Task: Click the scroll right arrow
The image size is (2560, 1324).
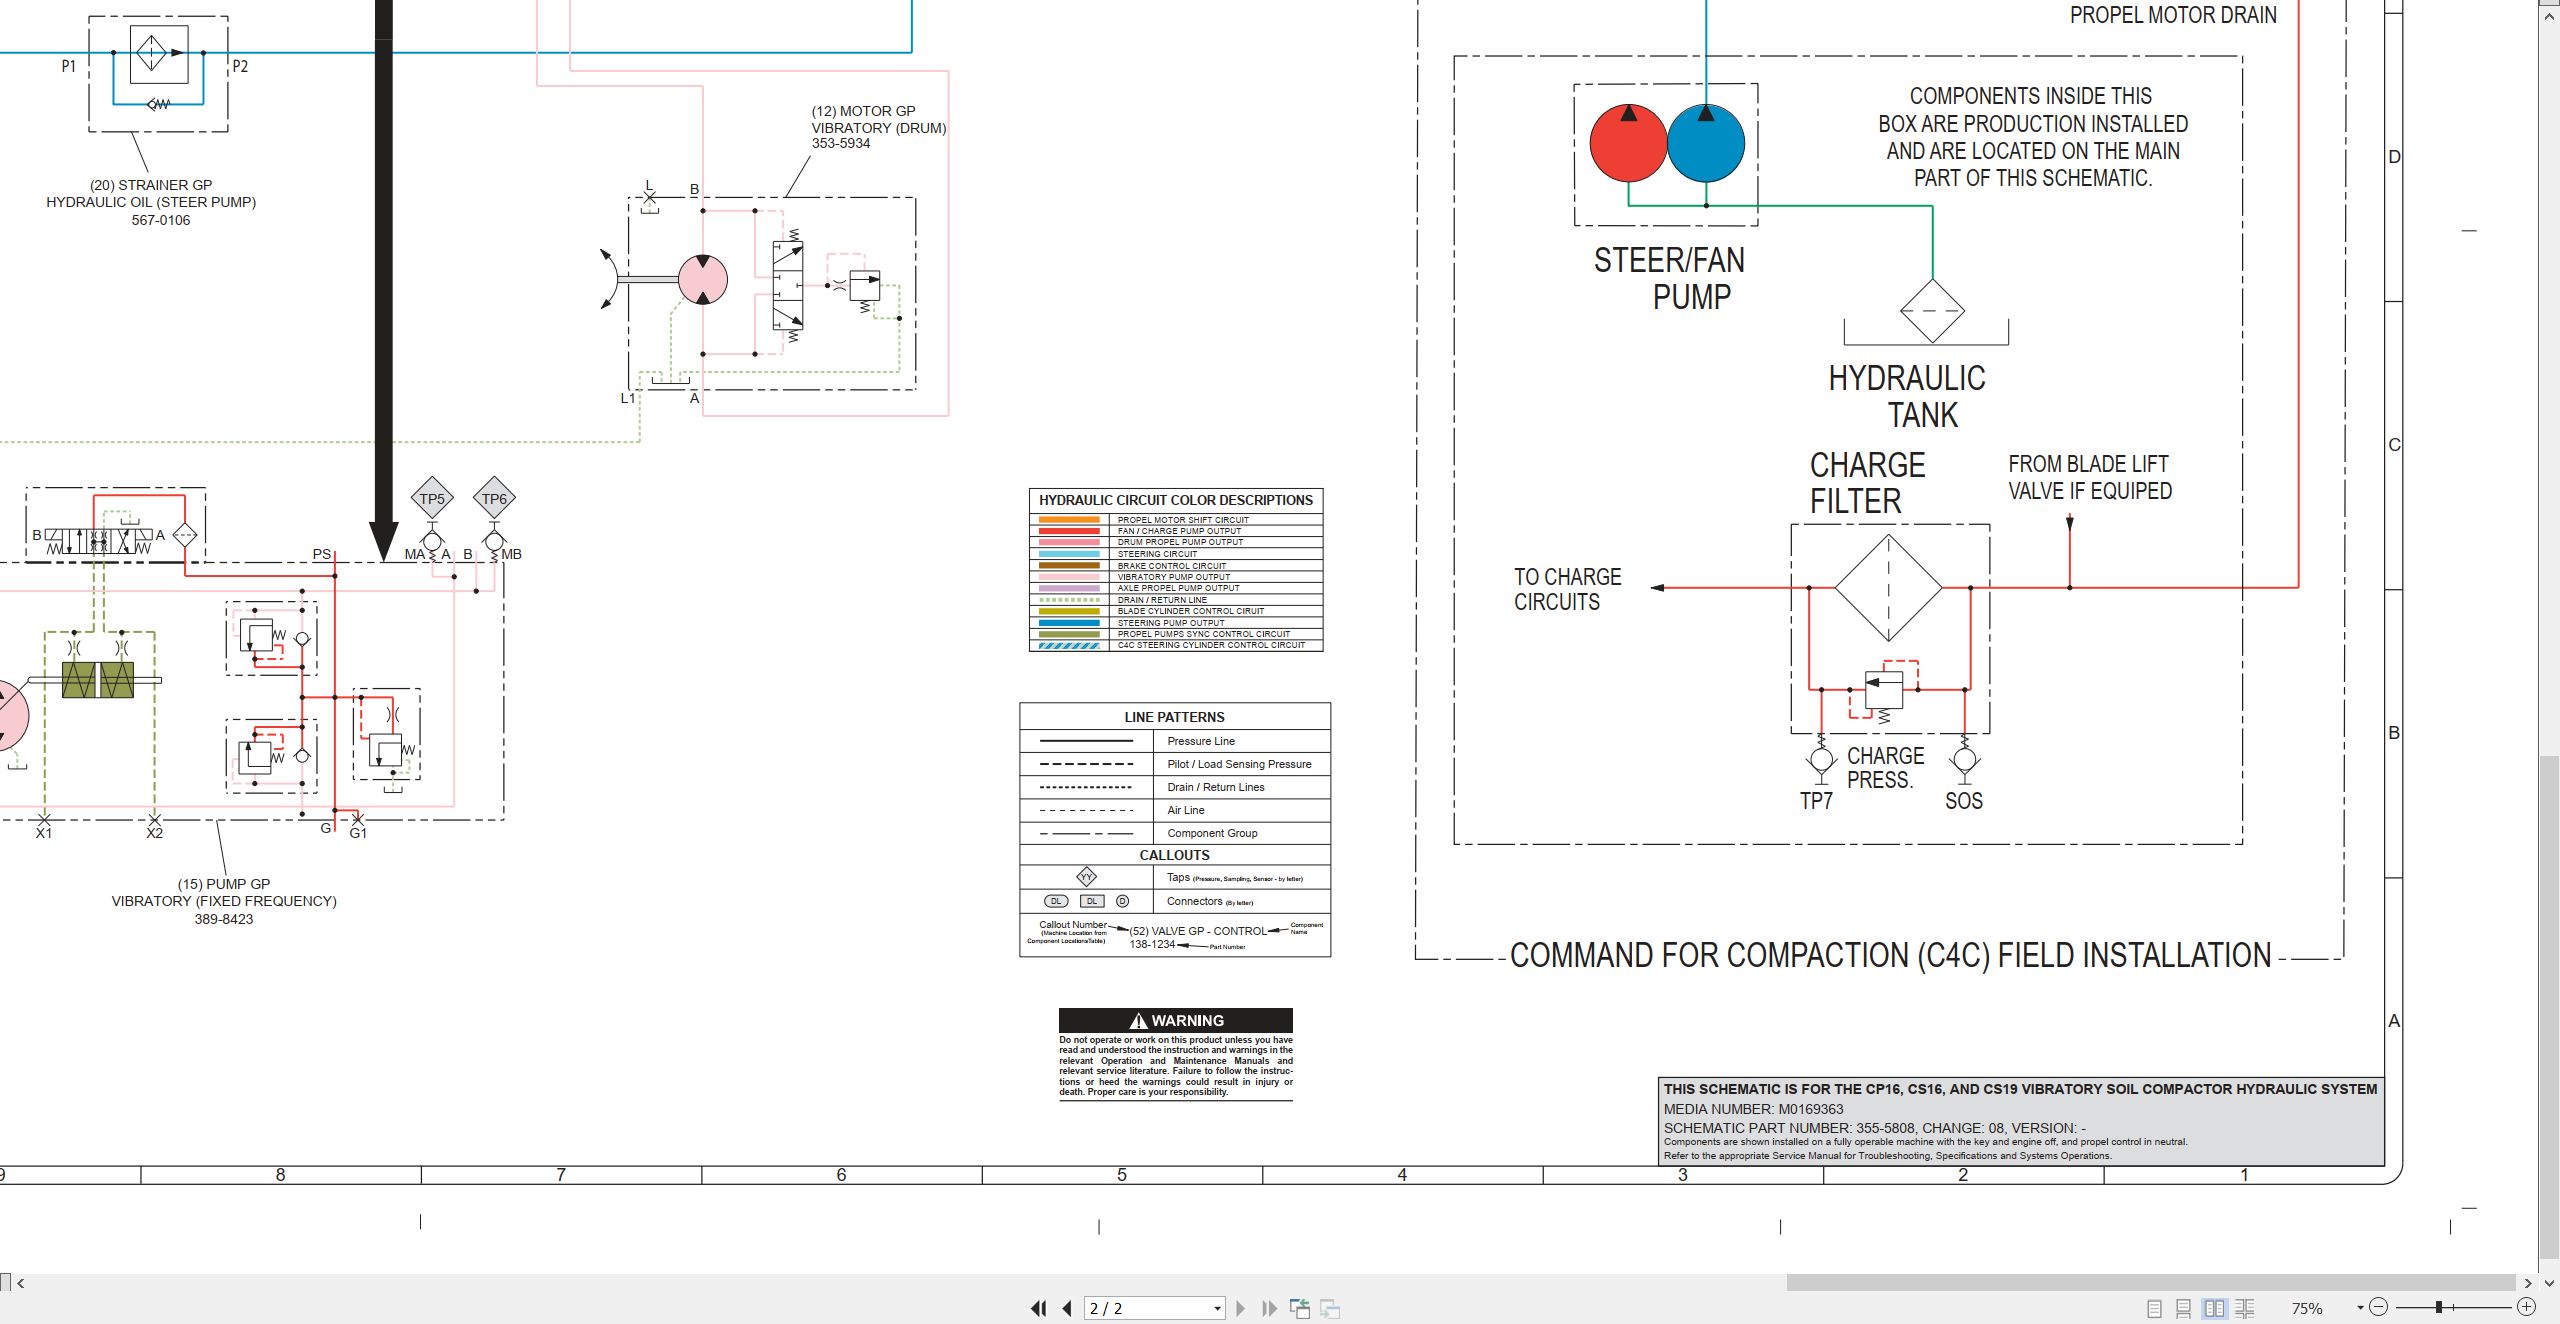Action: coord(2528,1283)
